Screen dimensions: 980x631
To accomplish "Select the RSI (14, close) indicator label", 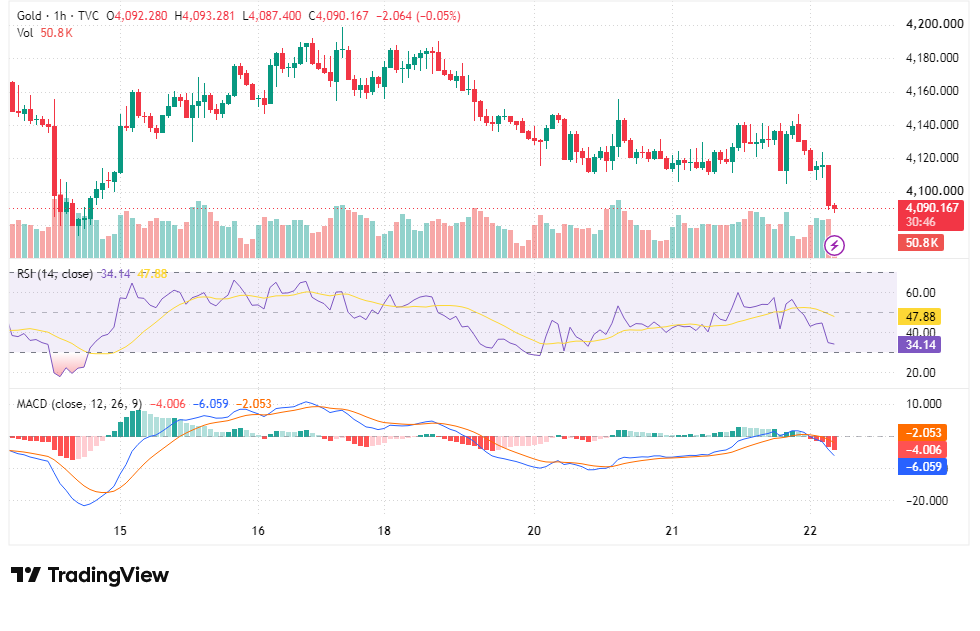I will click(x=55, y=274).
